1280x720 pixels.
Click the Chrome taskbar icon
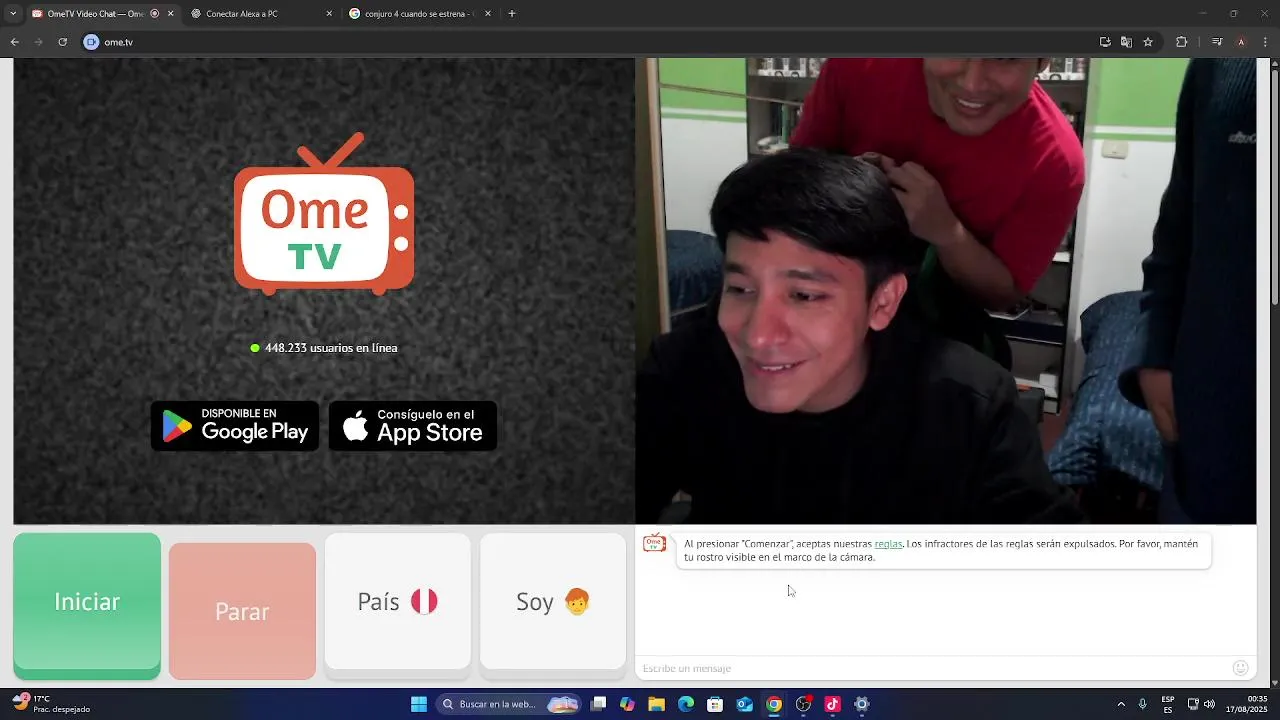(774, 704)
